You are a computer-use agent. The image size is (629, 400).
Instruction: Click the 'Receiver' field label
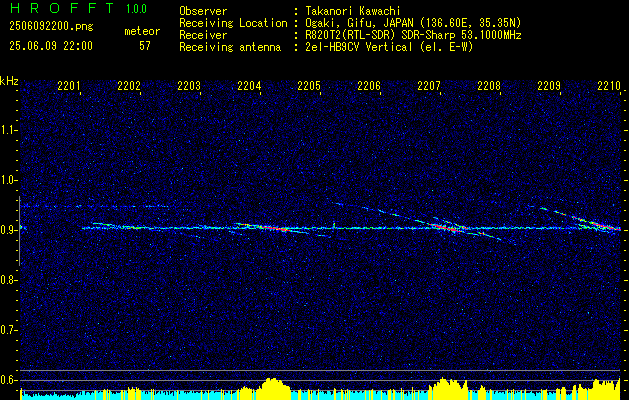pyautogui.click(x=203, y=35)
